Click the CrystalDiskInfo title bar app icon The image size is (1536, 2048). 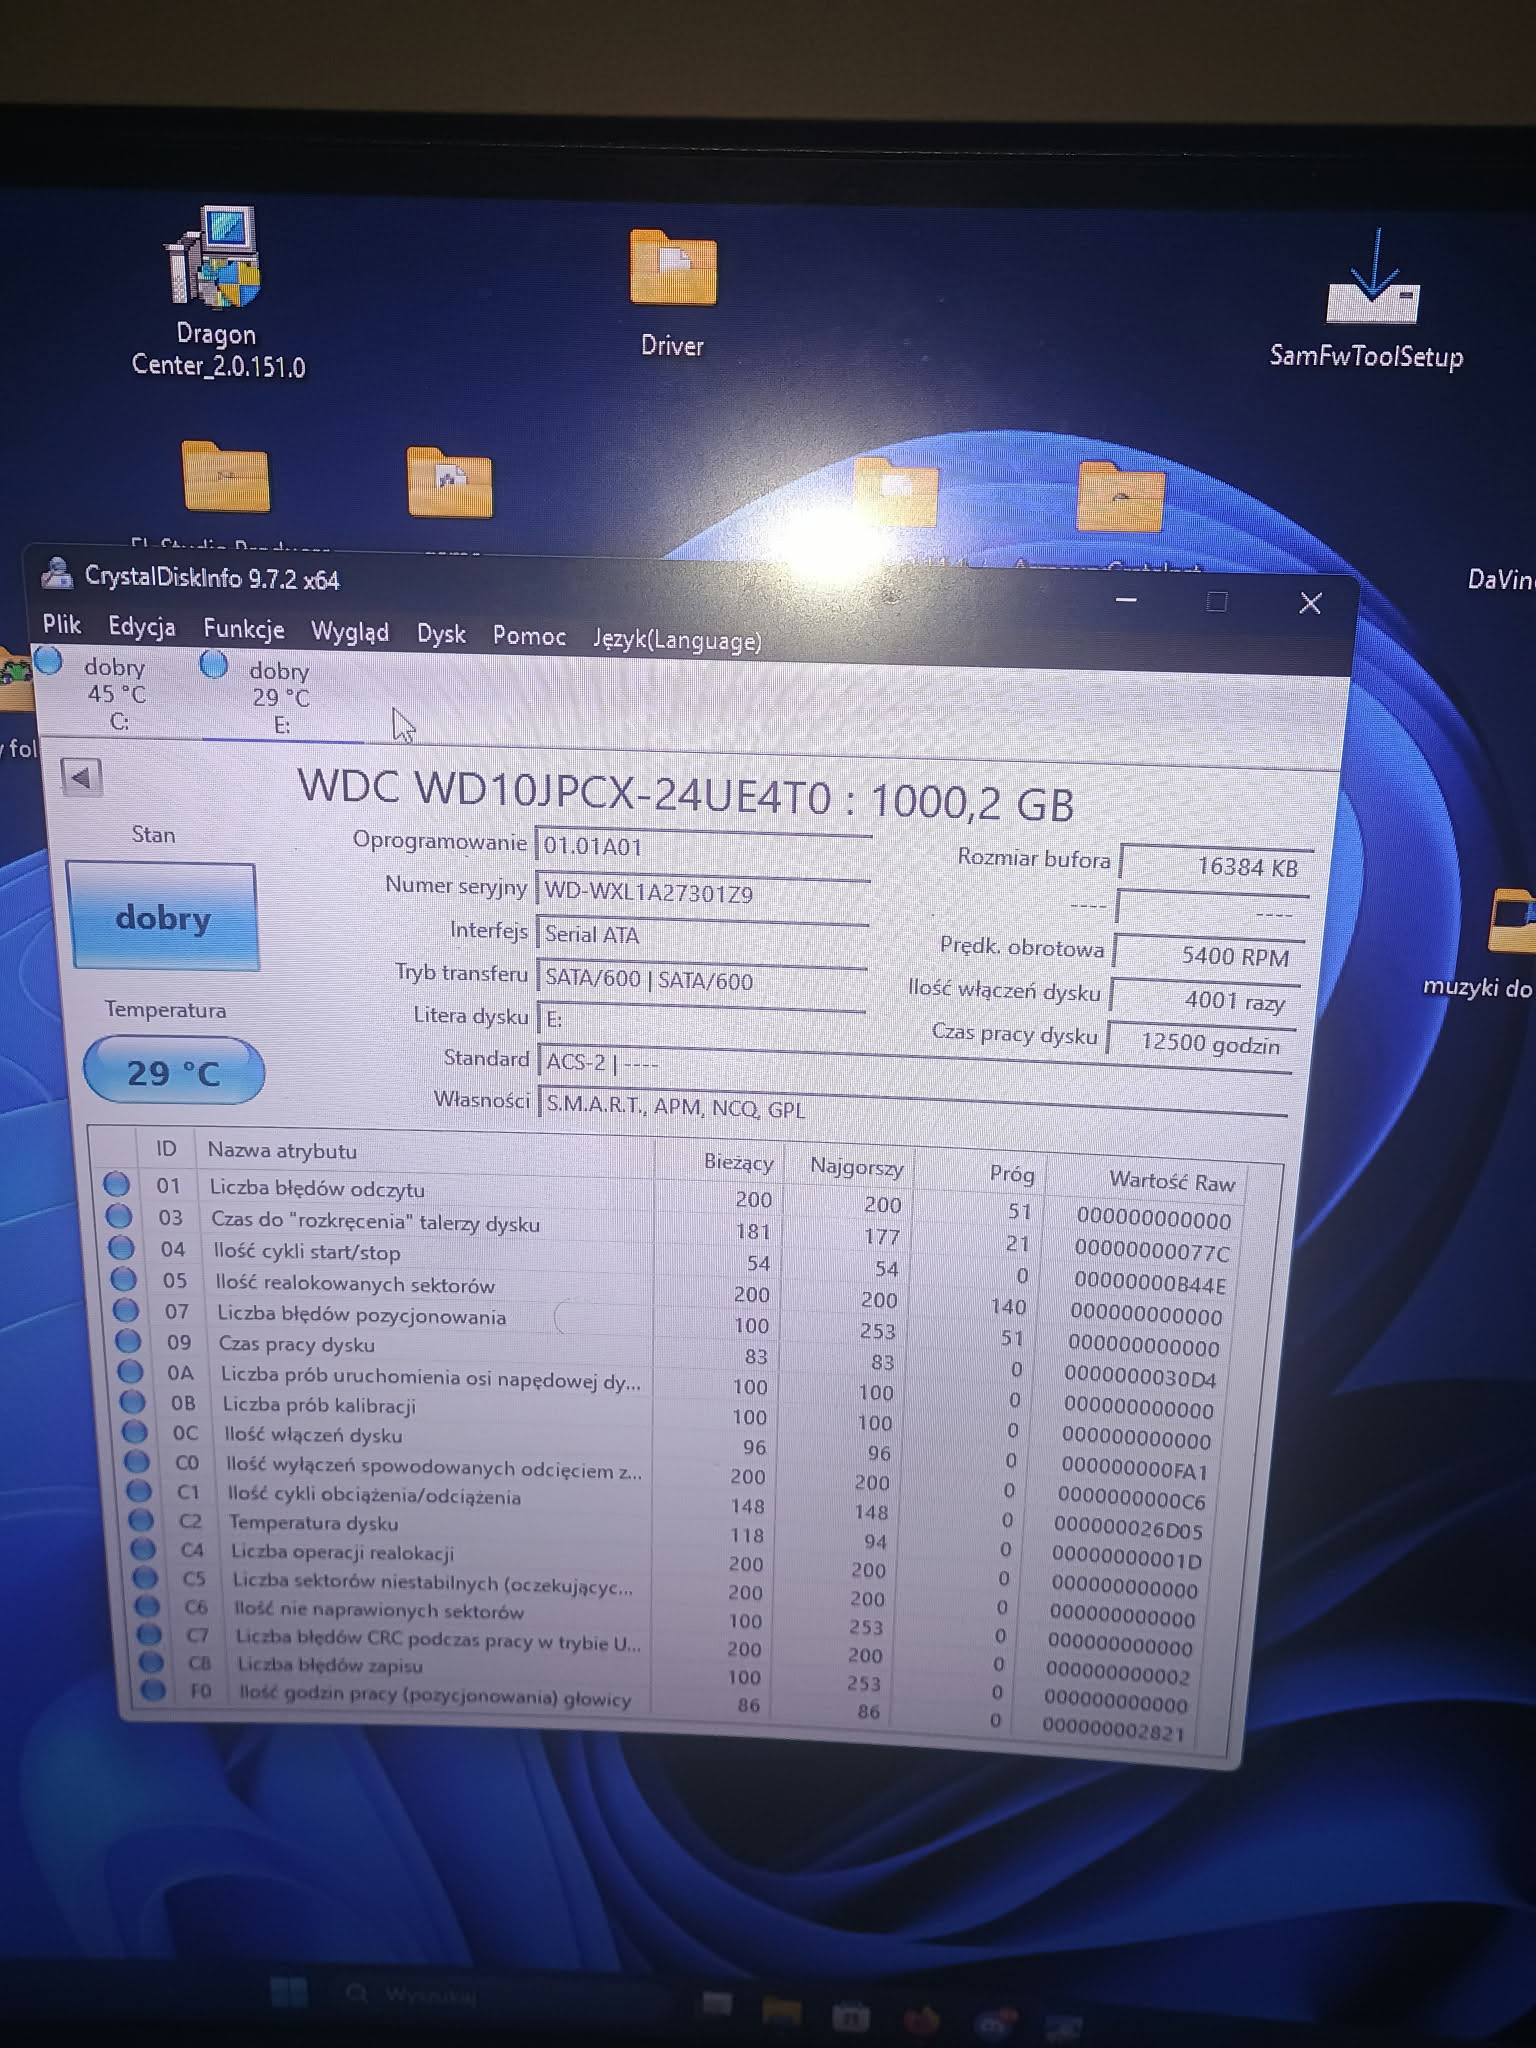click(58, 575)
